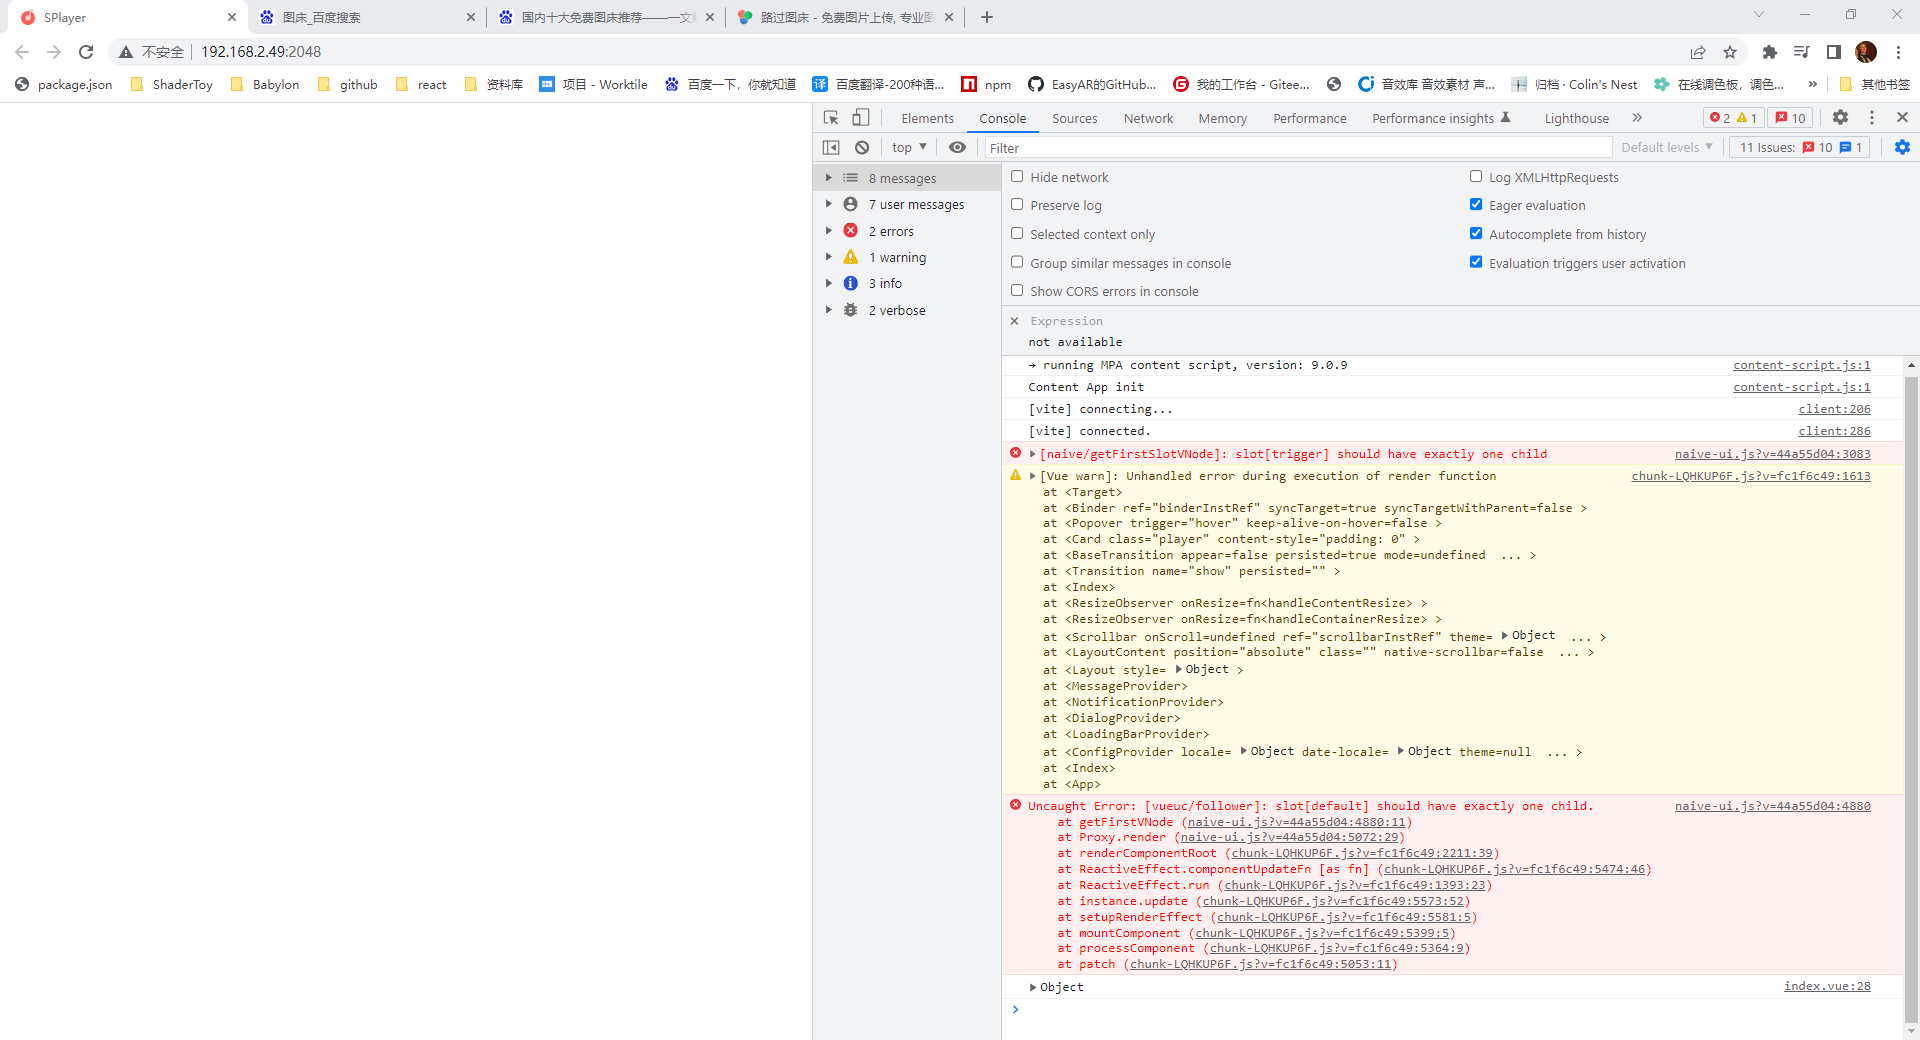This screenshot has width=1920, height=1040.
Task: Open DevTools settings gear icon
Action: point(1840,118)
